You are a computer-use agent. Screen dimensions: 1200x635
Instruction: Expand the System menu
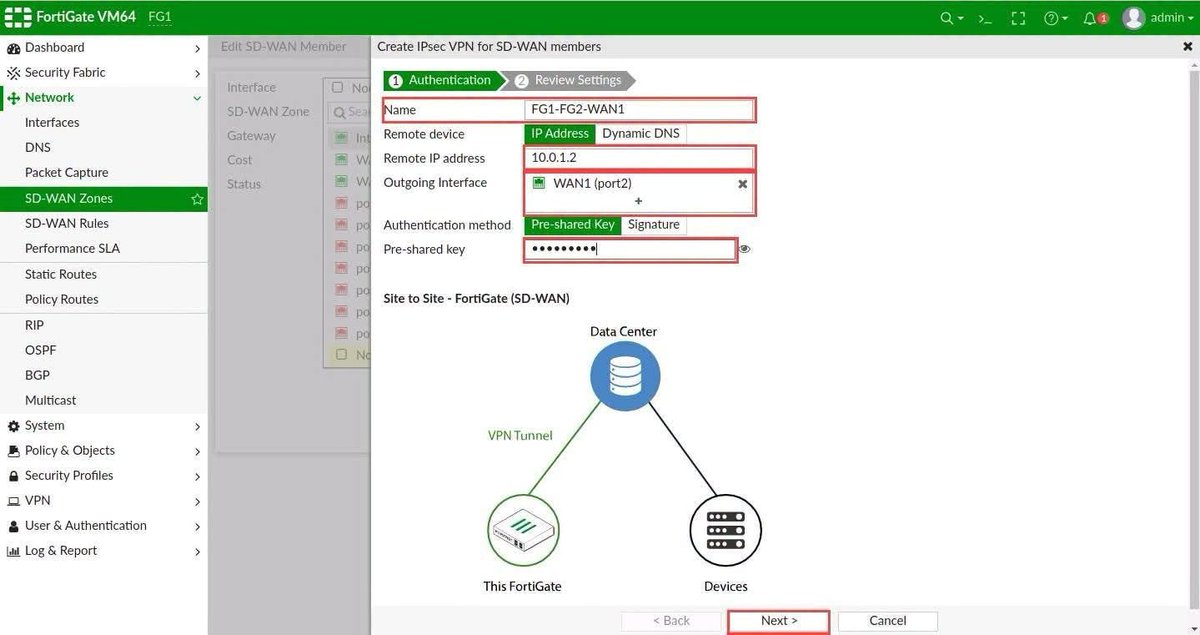pyautogui.click(x=197, y=426)
